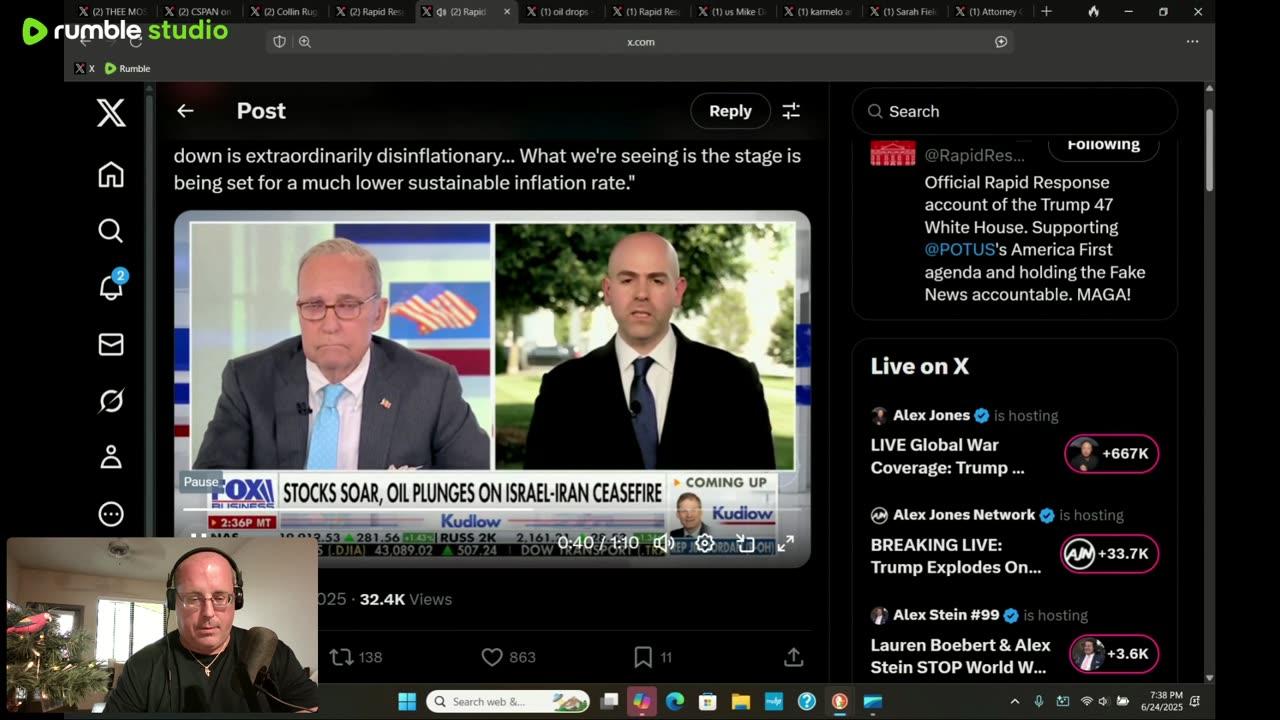The image size is (1280, 720).
Task: Click the Reply button
Action: click(730, 111)
